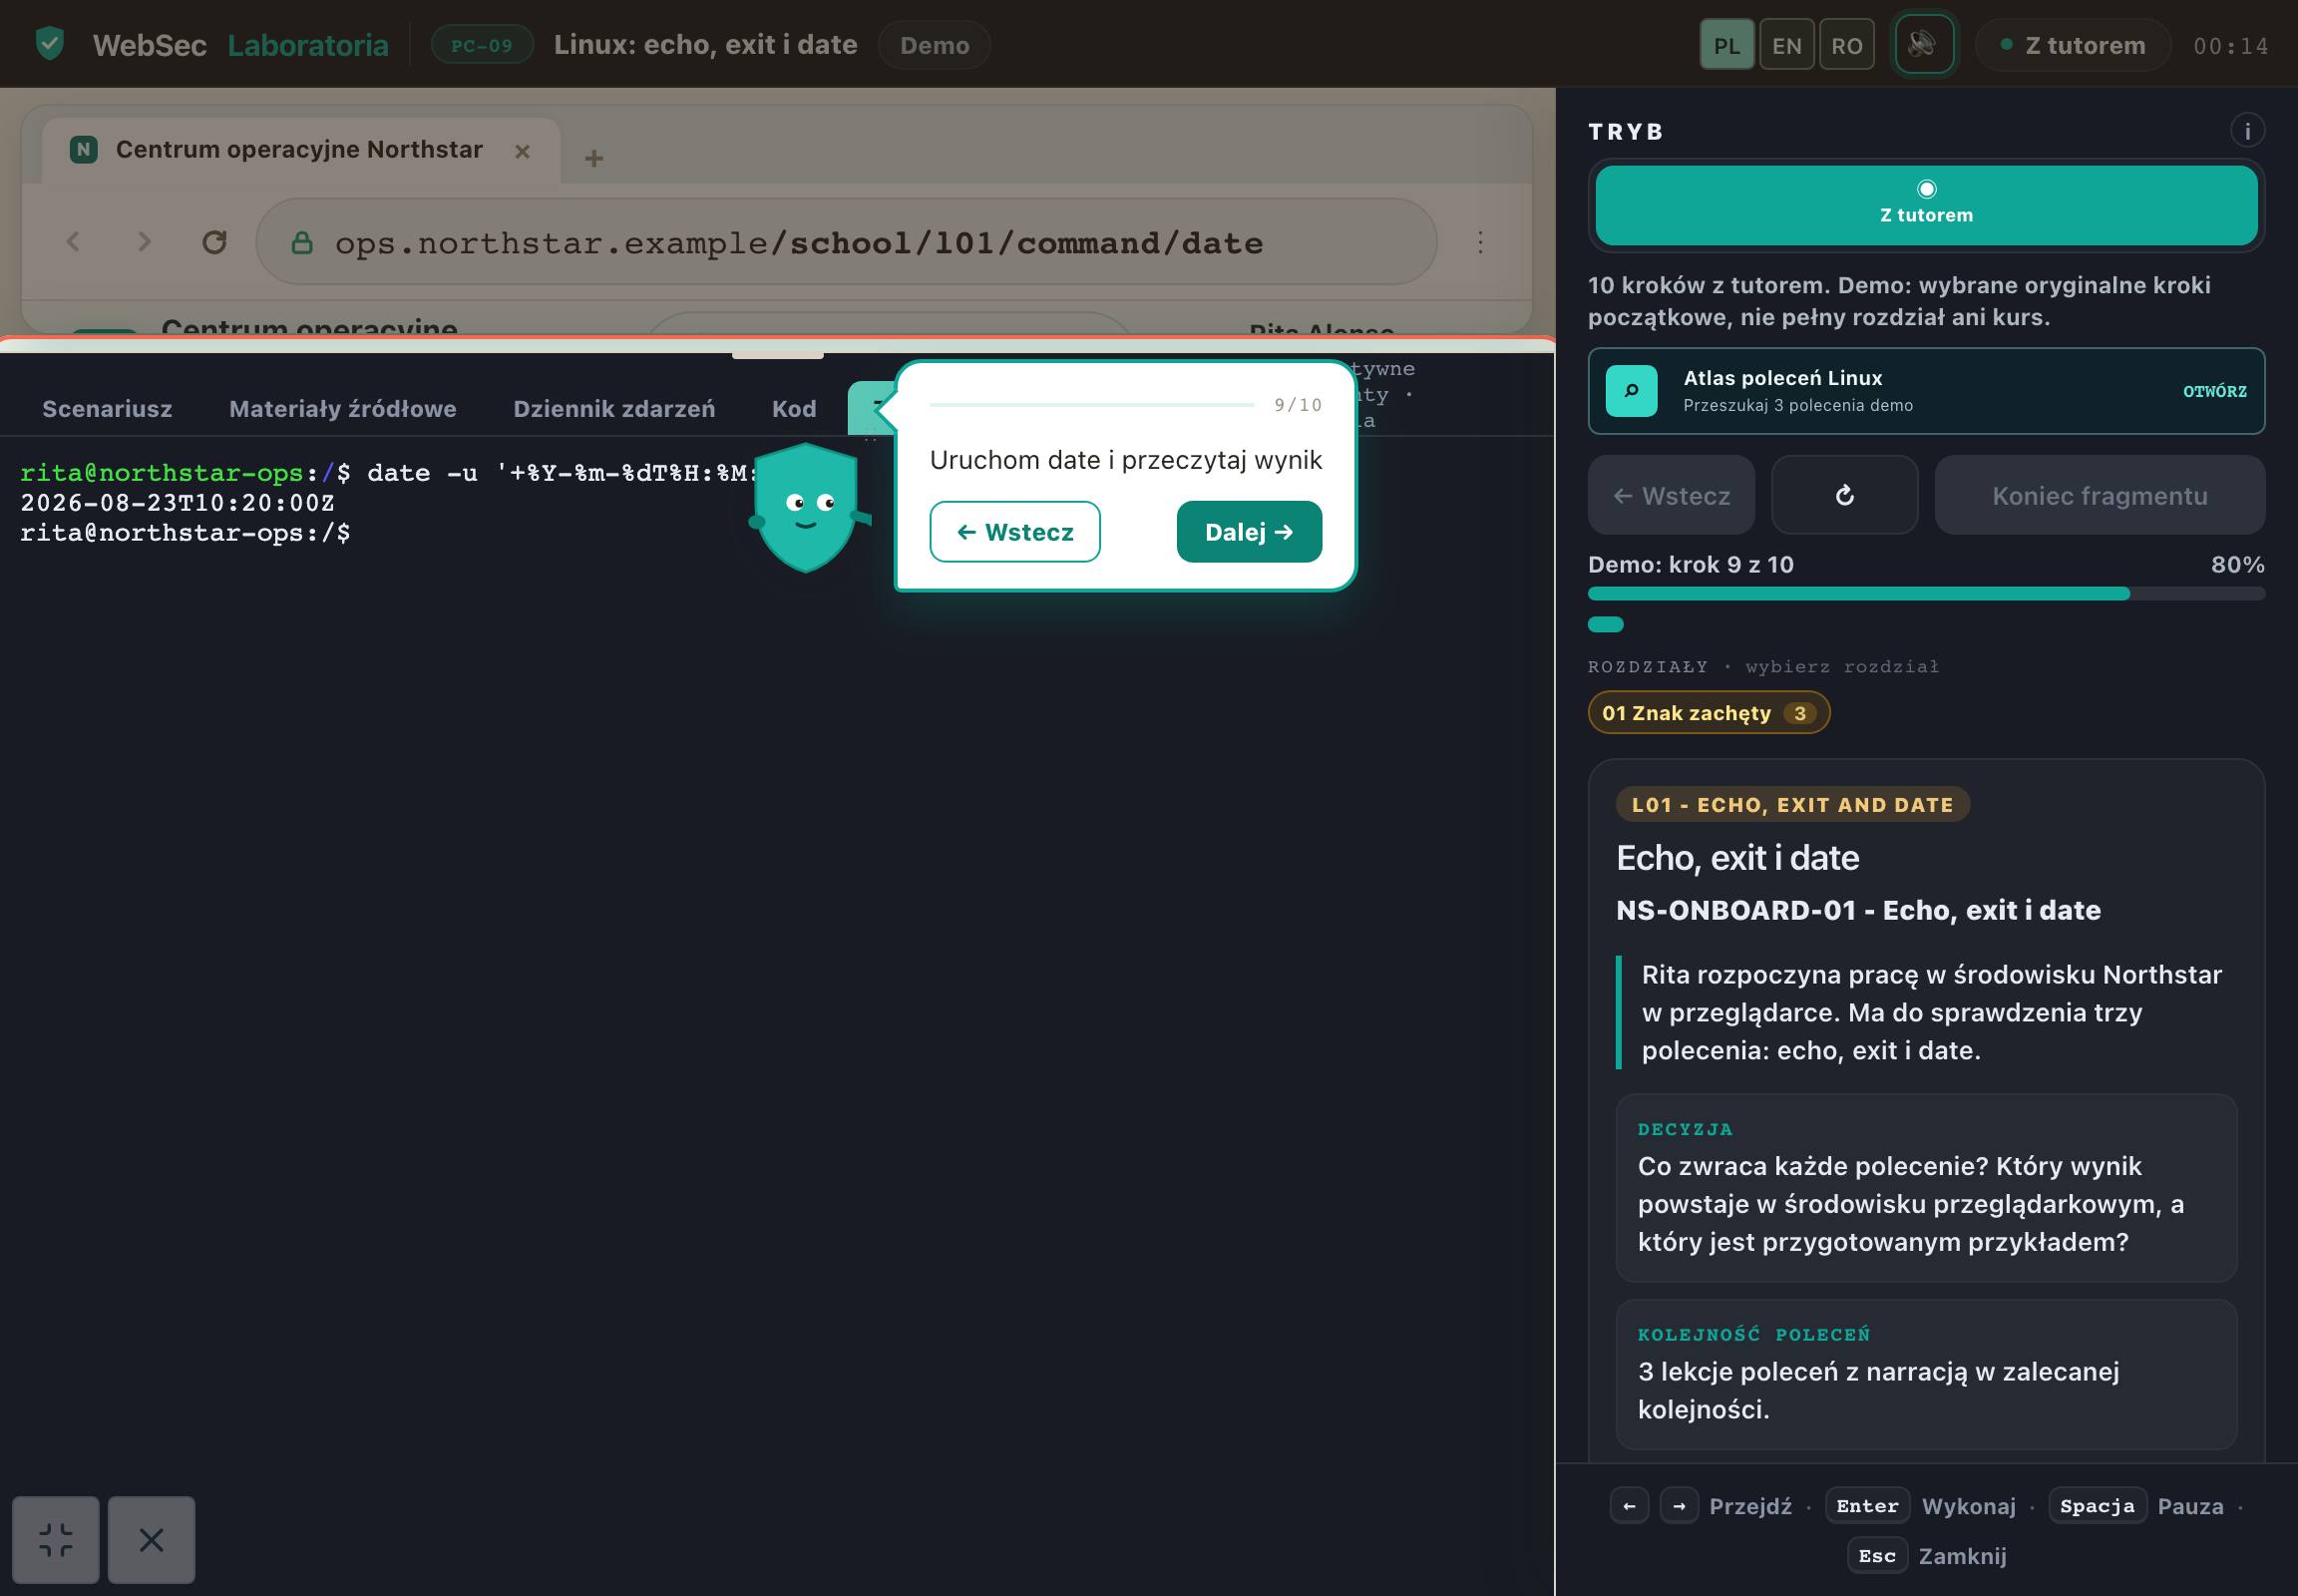This screenshot has width=2298, height=1596.
Task: Switch language to EN
Action: (x=1785, y=45)
